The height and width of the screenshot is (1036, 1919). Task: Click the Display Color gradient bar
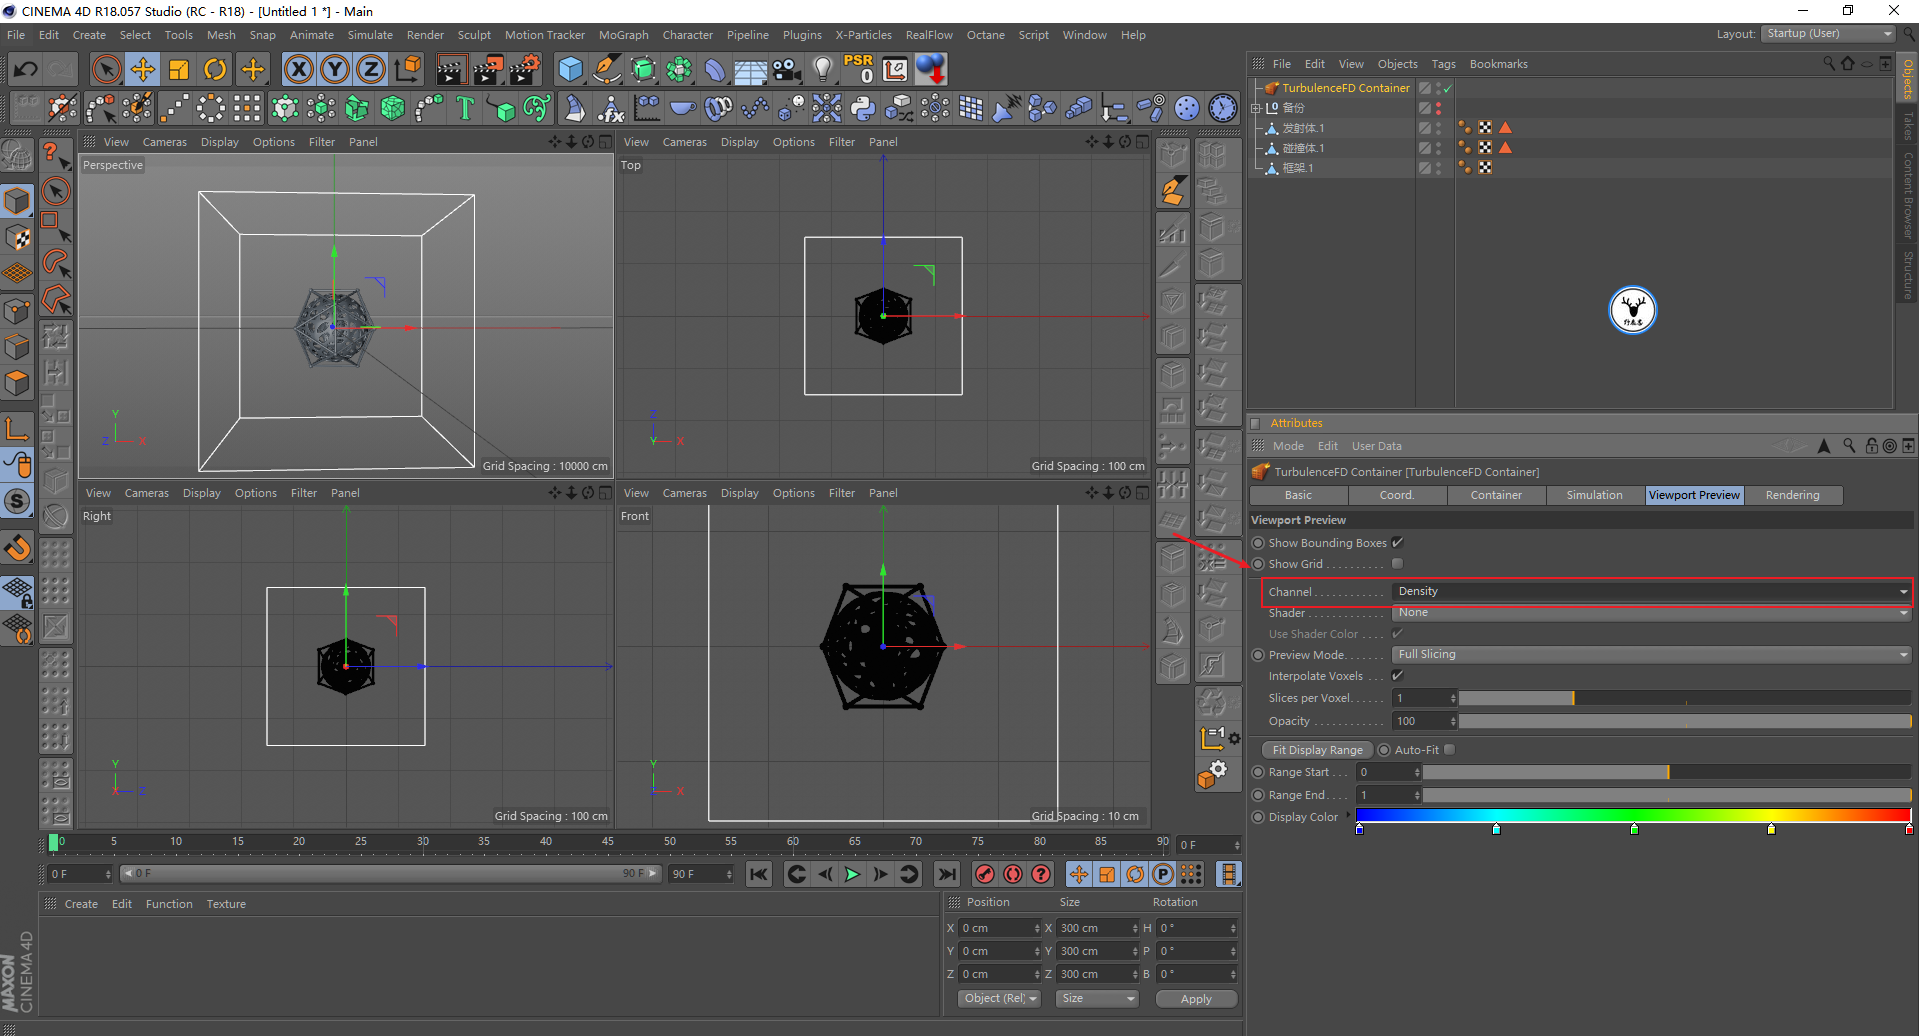[1633, 816]
